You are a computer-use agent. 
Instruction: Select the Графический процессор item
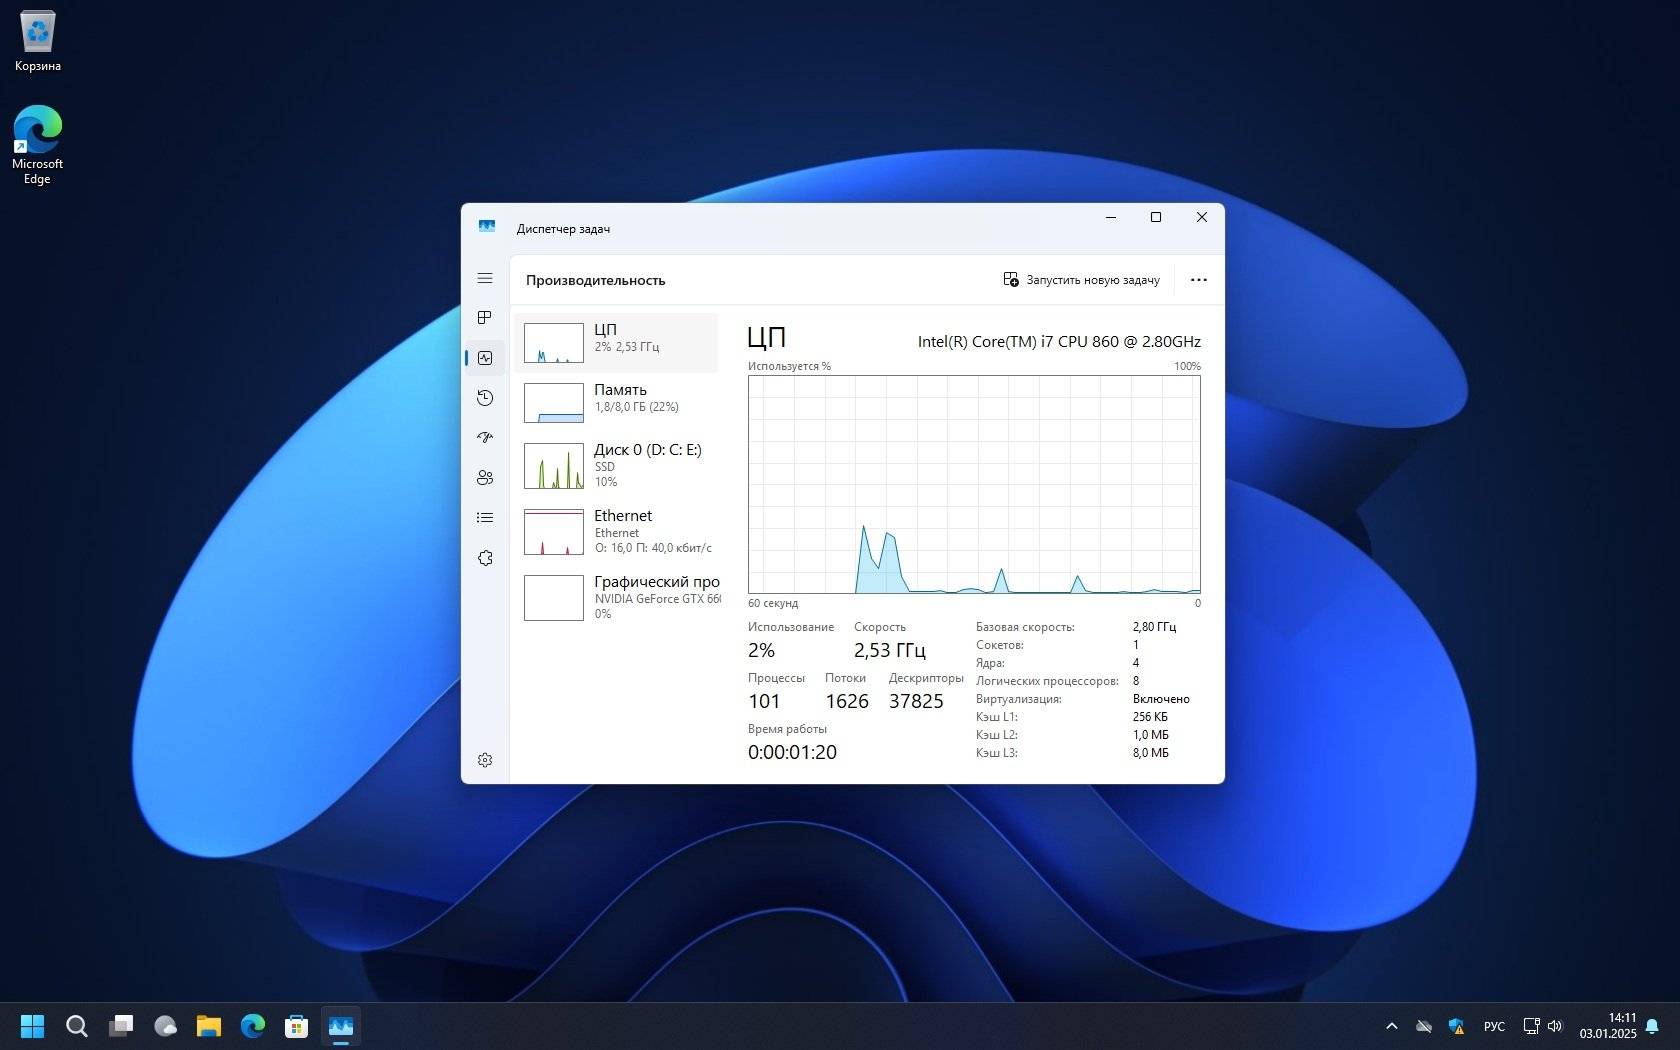pos(617,597)
